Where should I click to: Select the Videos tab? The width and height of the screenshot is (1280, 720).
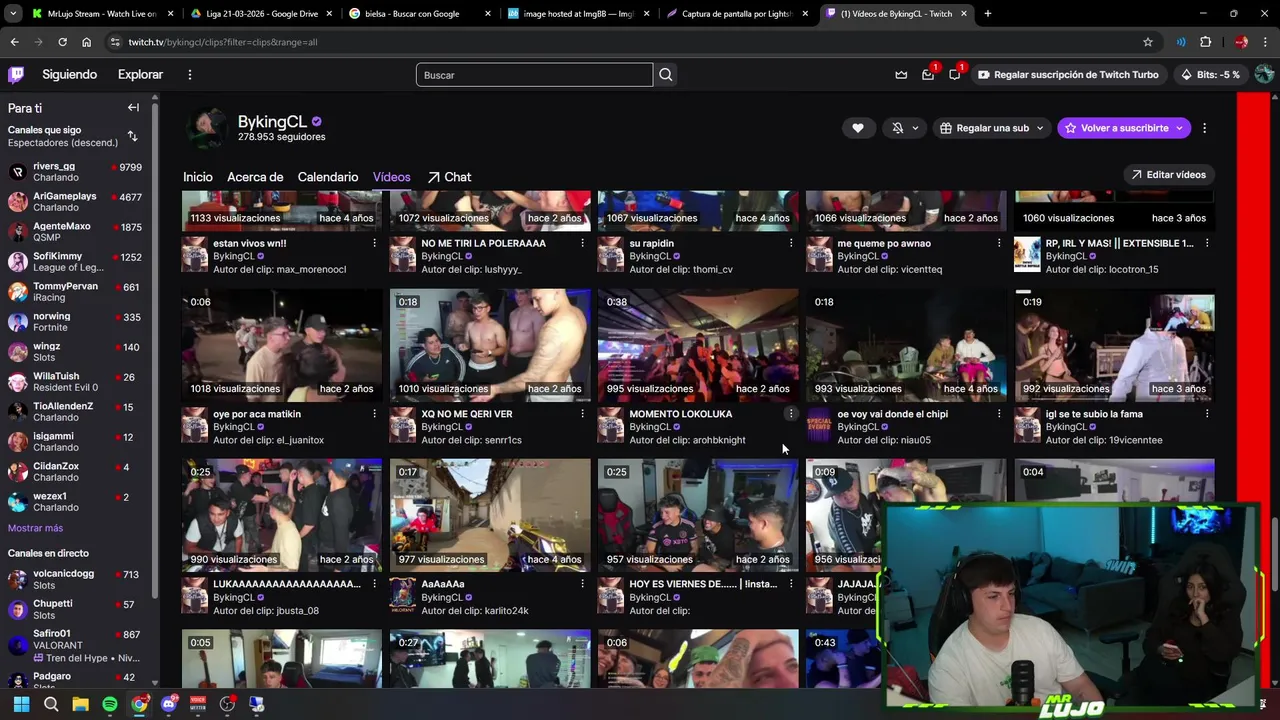click(392, 177)
